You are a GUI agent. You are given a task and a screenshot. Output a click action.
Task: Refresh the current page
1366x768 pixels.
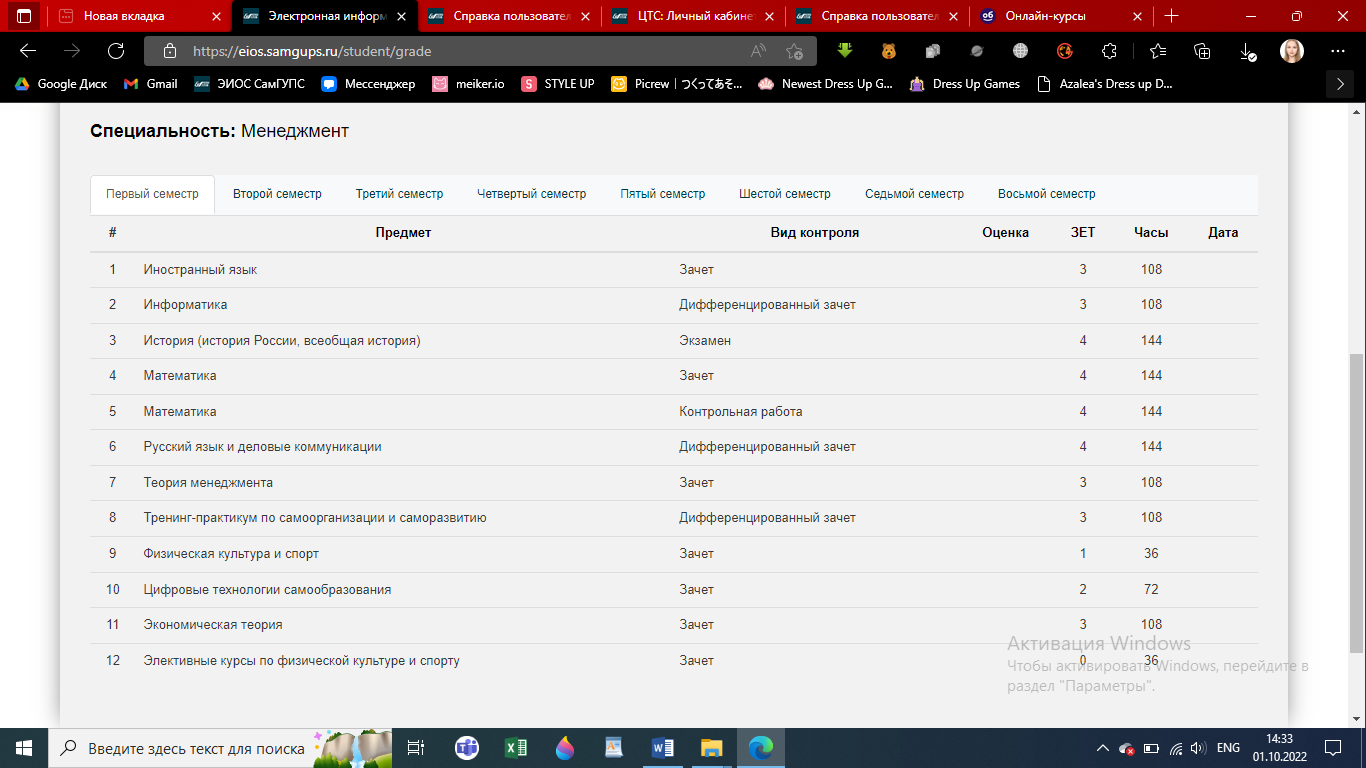pos(116,51)
